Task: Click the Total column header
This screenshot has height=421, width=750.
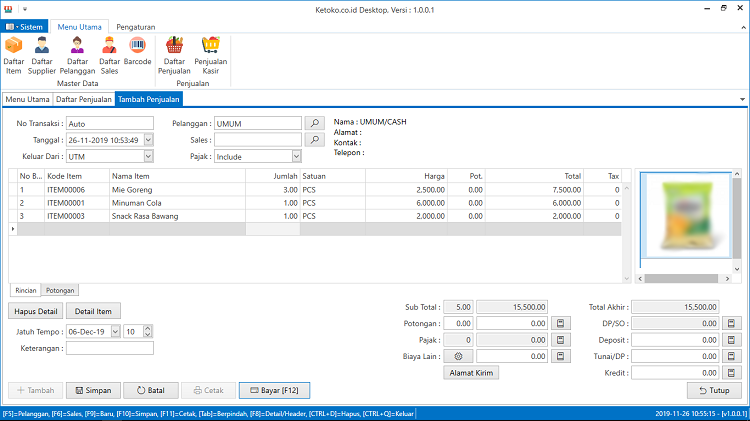Action: point(534,176)
